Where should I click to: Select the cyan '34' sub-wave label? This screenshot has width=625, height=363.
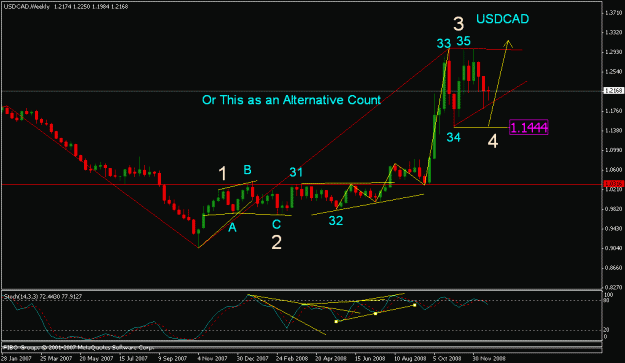click(x=454, y=137)
